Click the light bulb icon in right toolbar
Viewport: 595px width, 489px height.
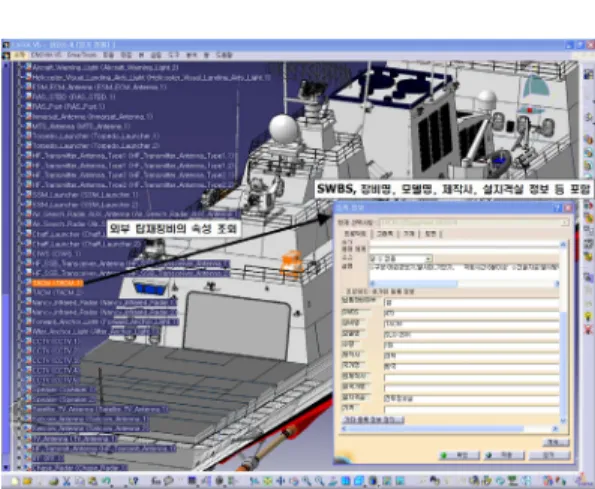[x=588, y=316]
